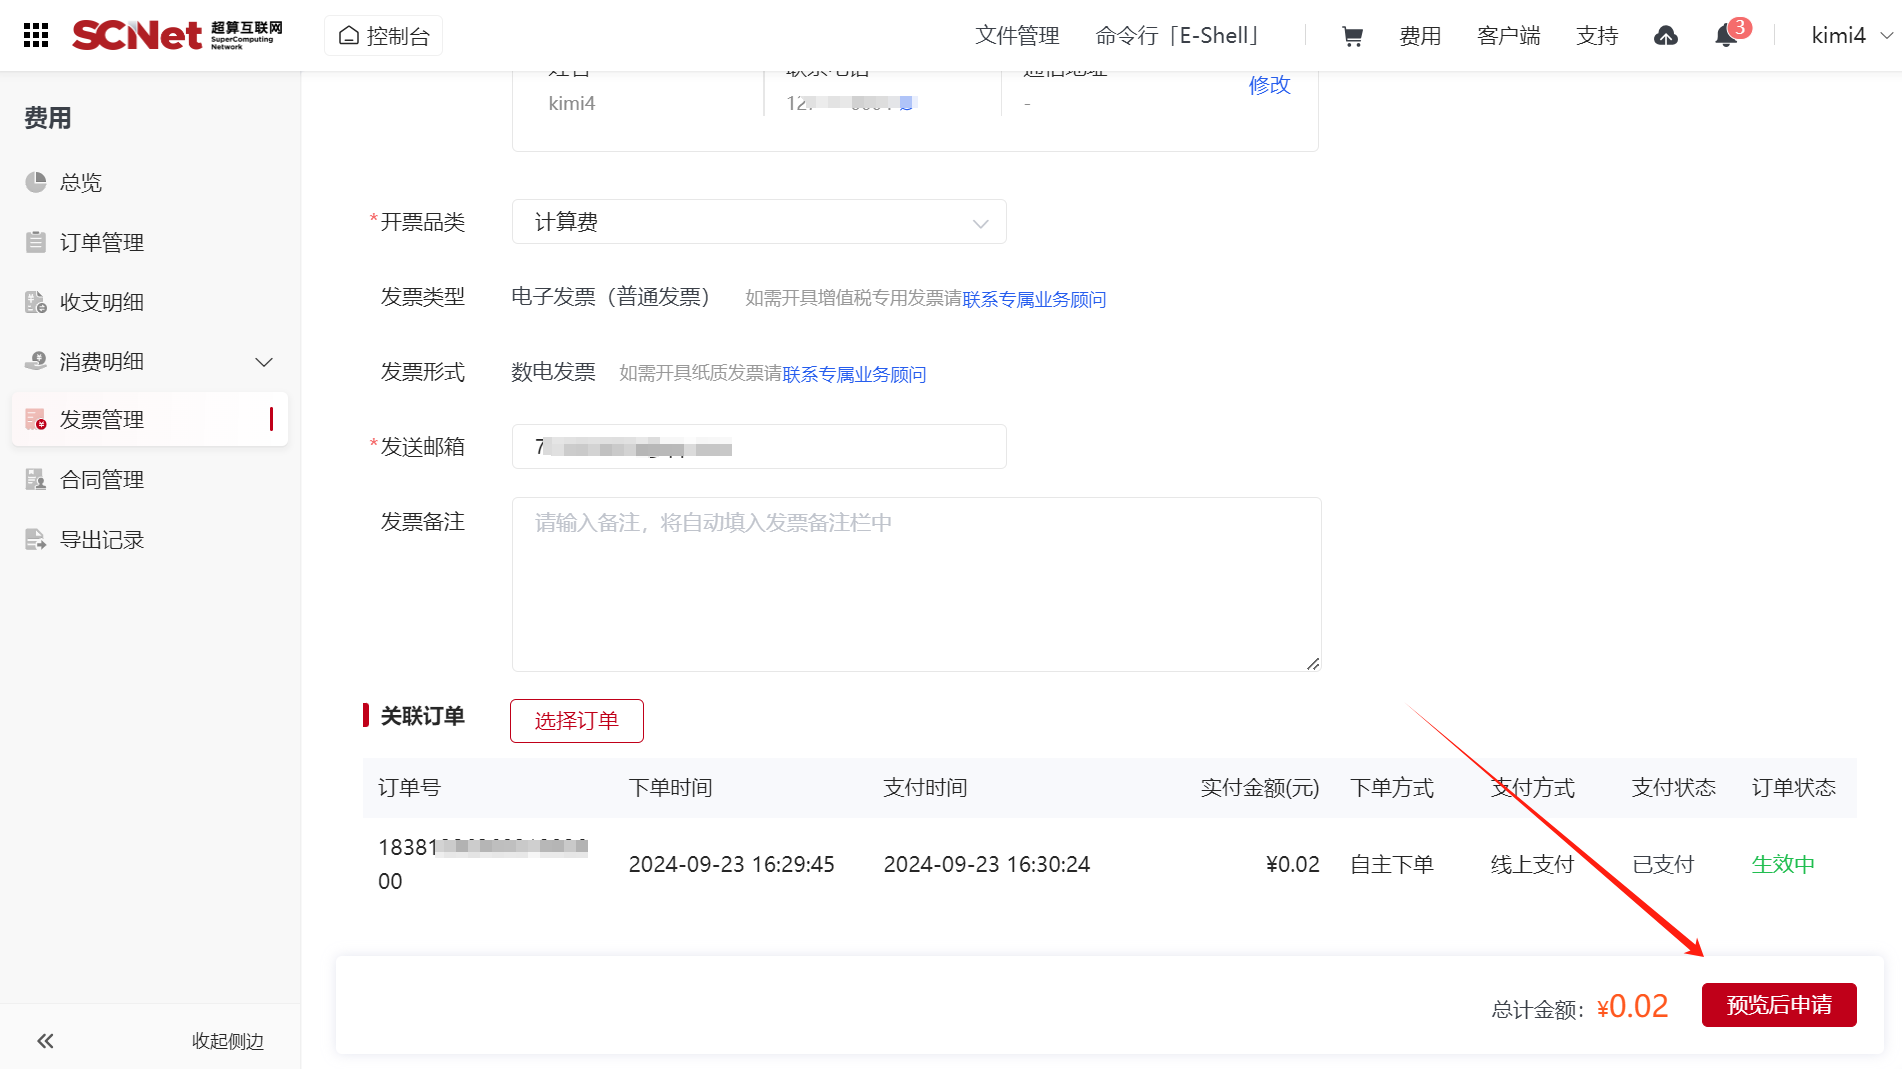The image size is (1902, 1069).
Task: Open 文件管理 in top navigation
Action: click(x=1017, y=36)
